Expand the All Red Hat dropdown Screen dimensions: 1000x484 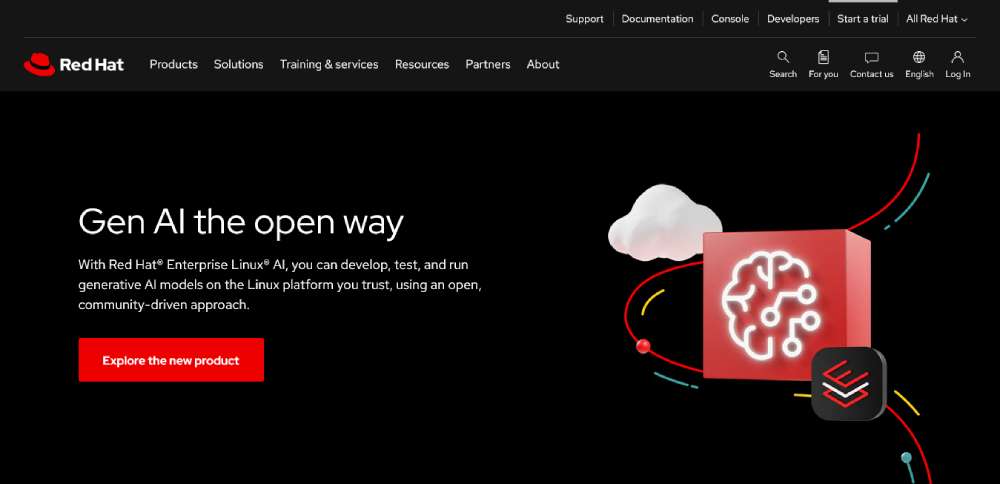click(936, 19)
